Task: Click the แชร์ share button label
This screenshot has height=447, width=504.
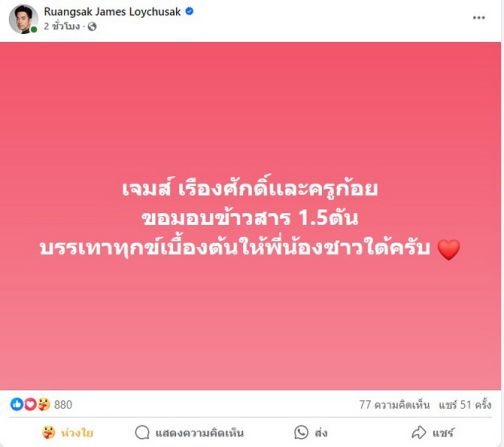Action: tap(443, 433)
